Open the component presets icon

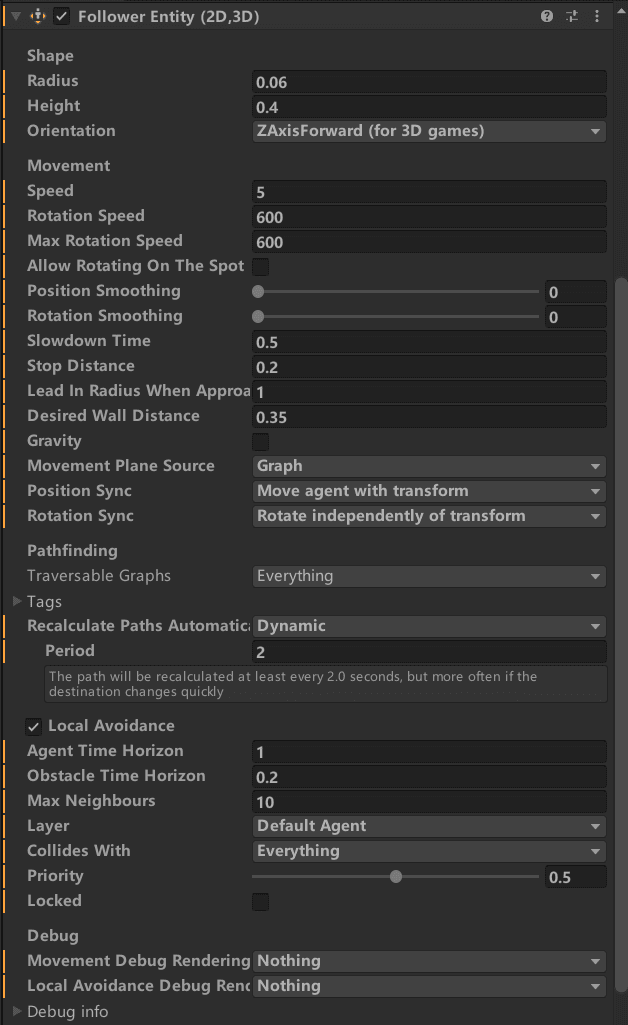click(x=572, y=16)
